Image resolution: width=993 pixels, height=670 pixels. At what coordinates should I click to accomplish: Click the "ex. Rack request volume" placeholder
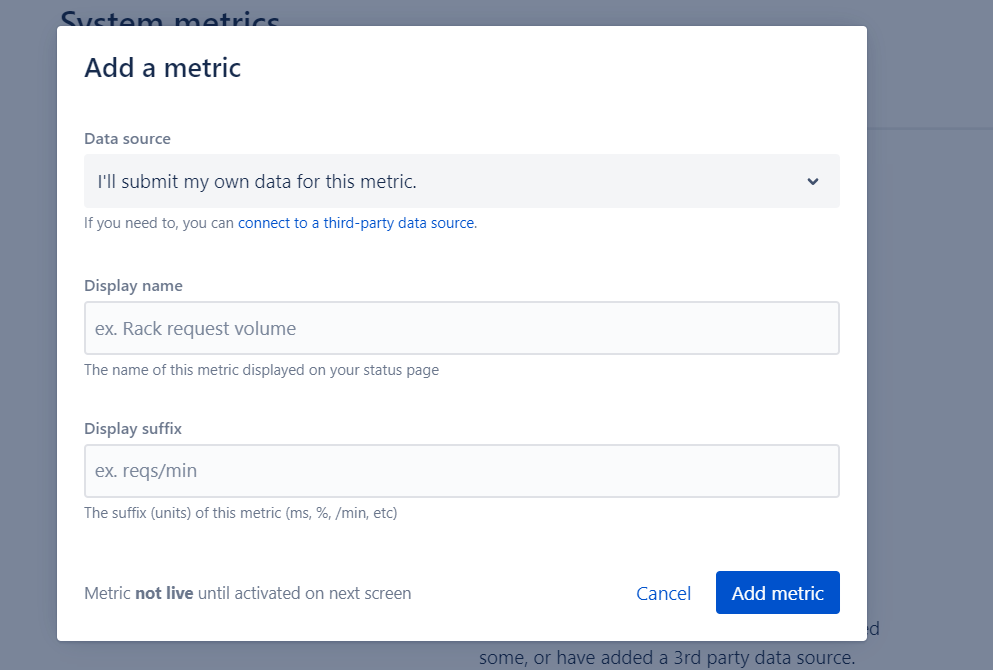coord(195,328)
